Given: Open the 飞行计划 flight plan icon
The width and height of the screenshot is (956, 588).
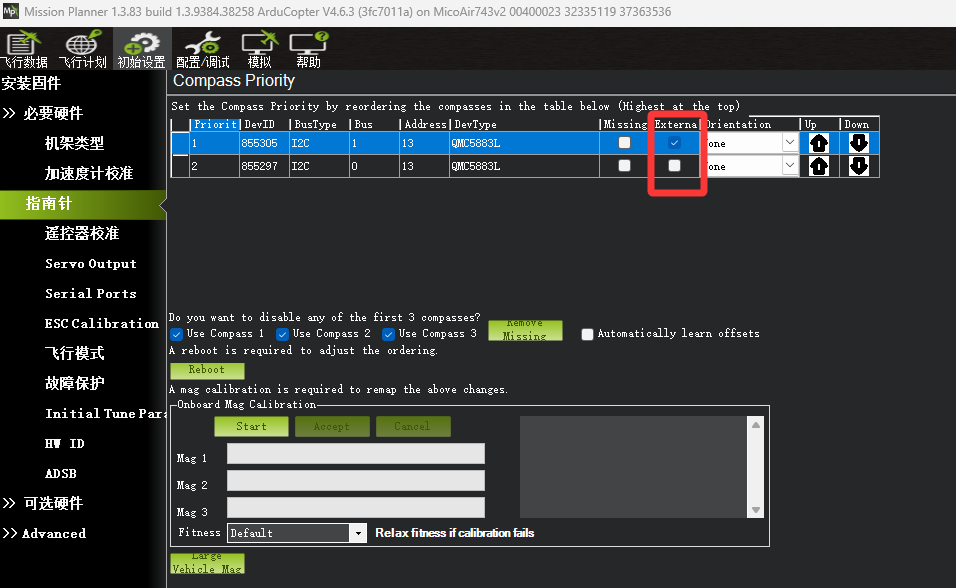Looking at the screenshot, I should [x=81, y=48].
